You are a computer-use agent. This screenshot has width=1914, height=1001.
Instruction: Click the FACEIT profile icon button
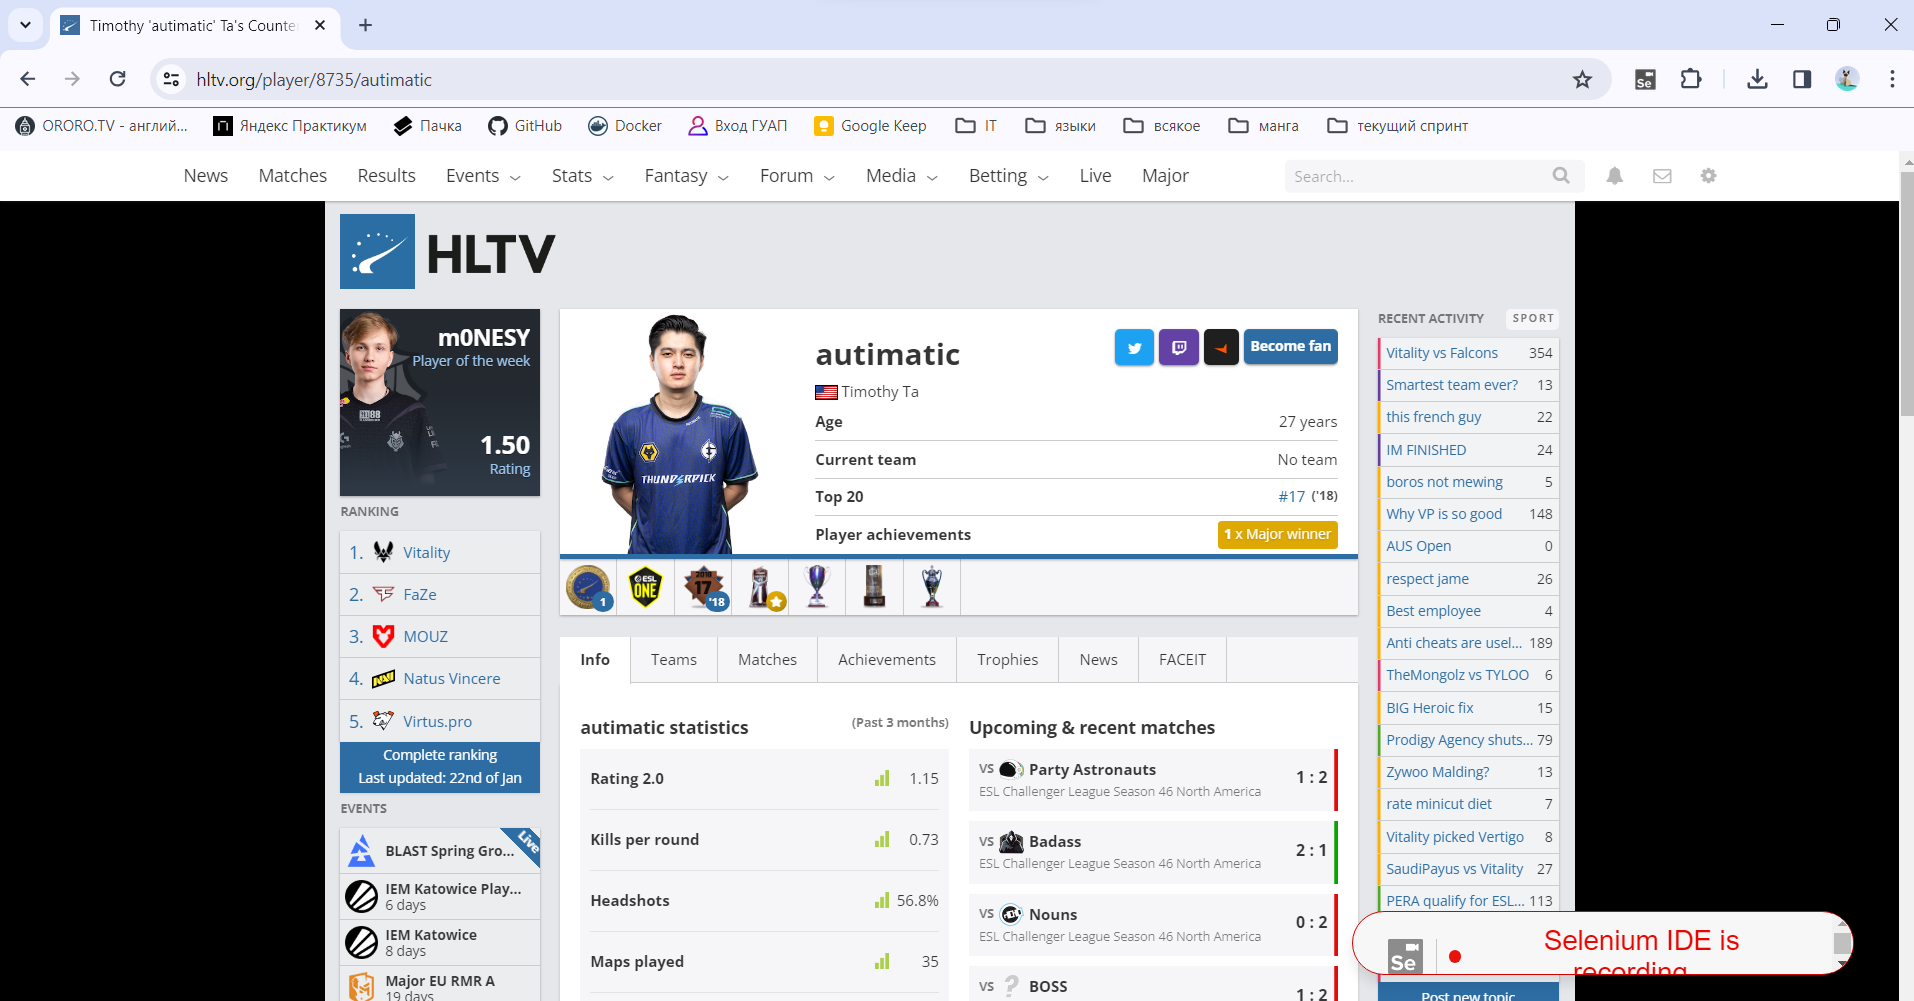click(x=1221, y=347)
